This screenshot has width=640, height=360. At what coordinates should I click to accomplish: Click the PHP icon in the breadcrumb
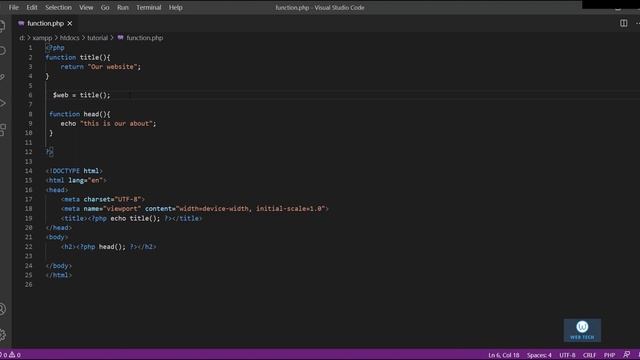click(x=120, y=38)
